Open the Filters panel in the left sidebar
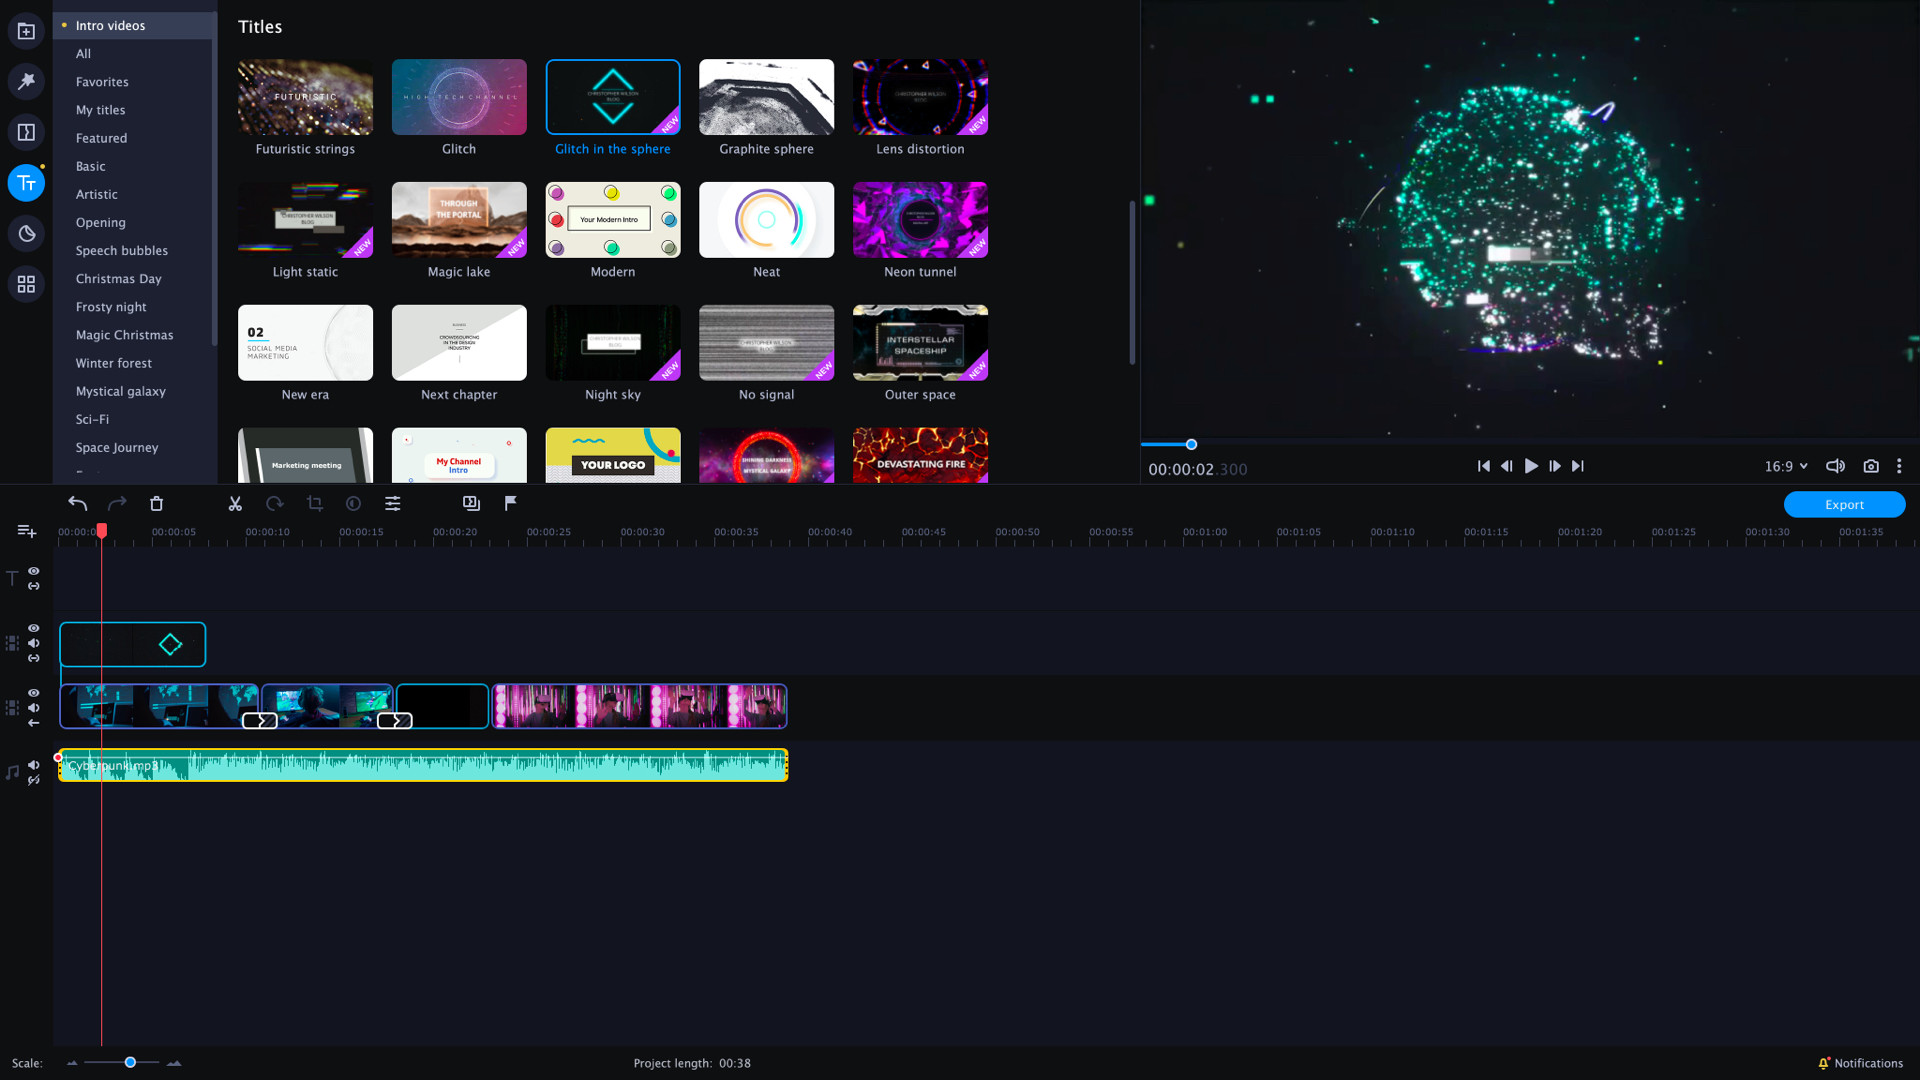This screenshot has height=1080, width=1920. tap(27, 81)
